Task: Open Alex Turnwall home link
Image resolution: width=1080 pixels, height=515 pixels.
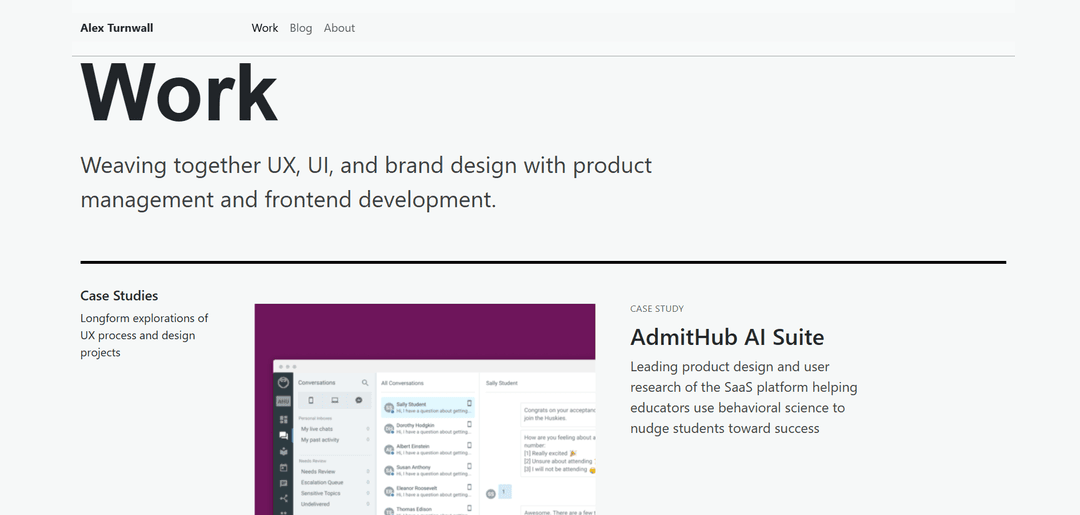Action: pyautogui.click(x=116, y=28)
